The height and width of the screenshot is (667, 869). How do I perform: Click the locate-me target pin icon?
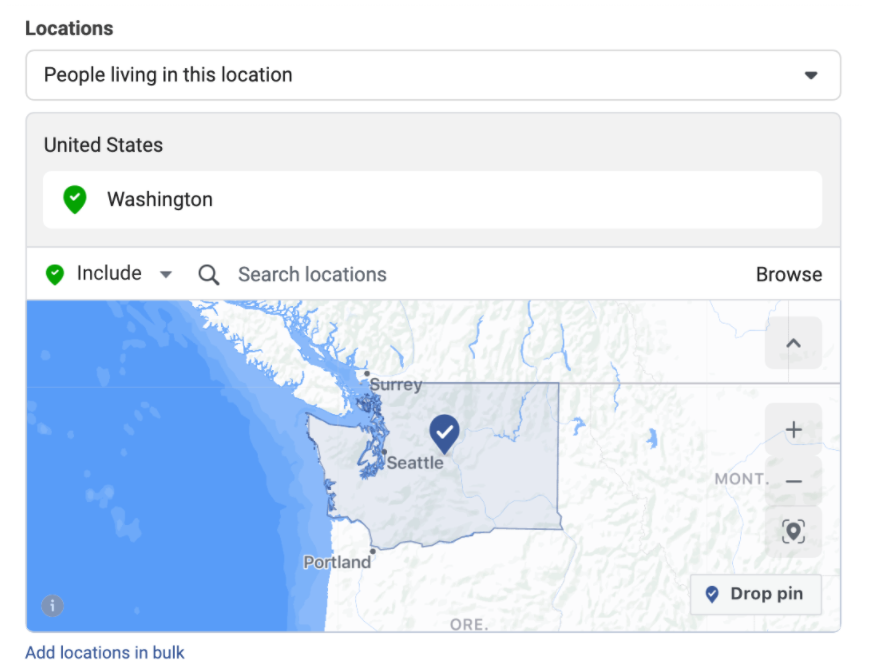tap(793, 532)
